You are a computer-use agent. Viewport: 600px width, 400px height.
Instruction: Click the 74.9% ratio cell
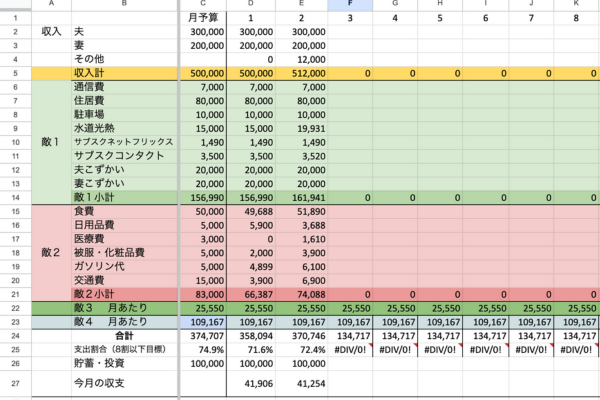point(203,349)
